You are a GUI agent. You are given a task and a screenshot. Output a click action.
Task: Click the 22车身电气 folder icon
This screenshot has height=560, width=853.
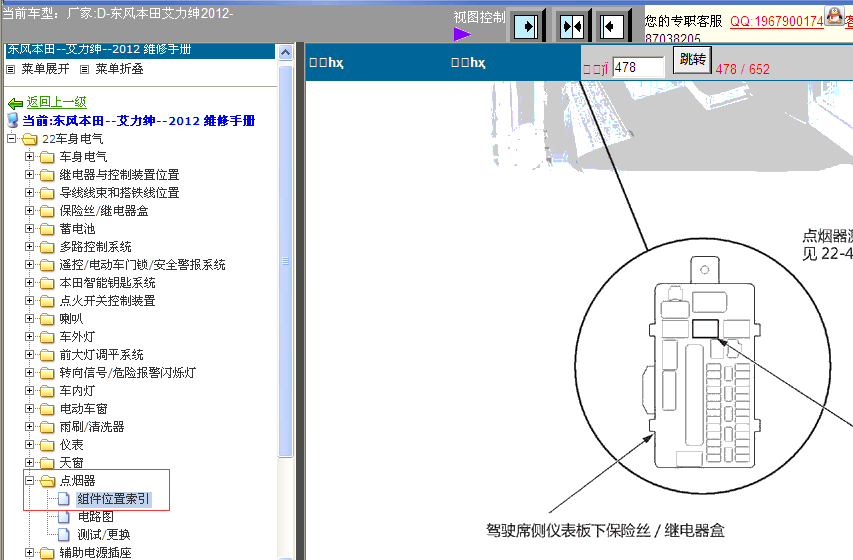pos(29,139)
